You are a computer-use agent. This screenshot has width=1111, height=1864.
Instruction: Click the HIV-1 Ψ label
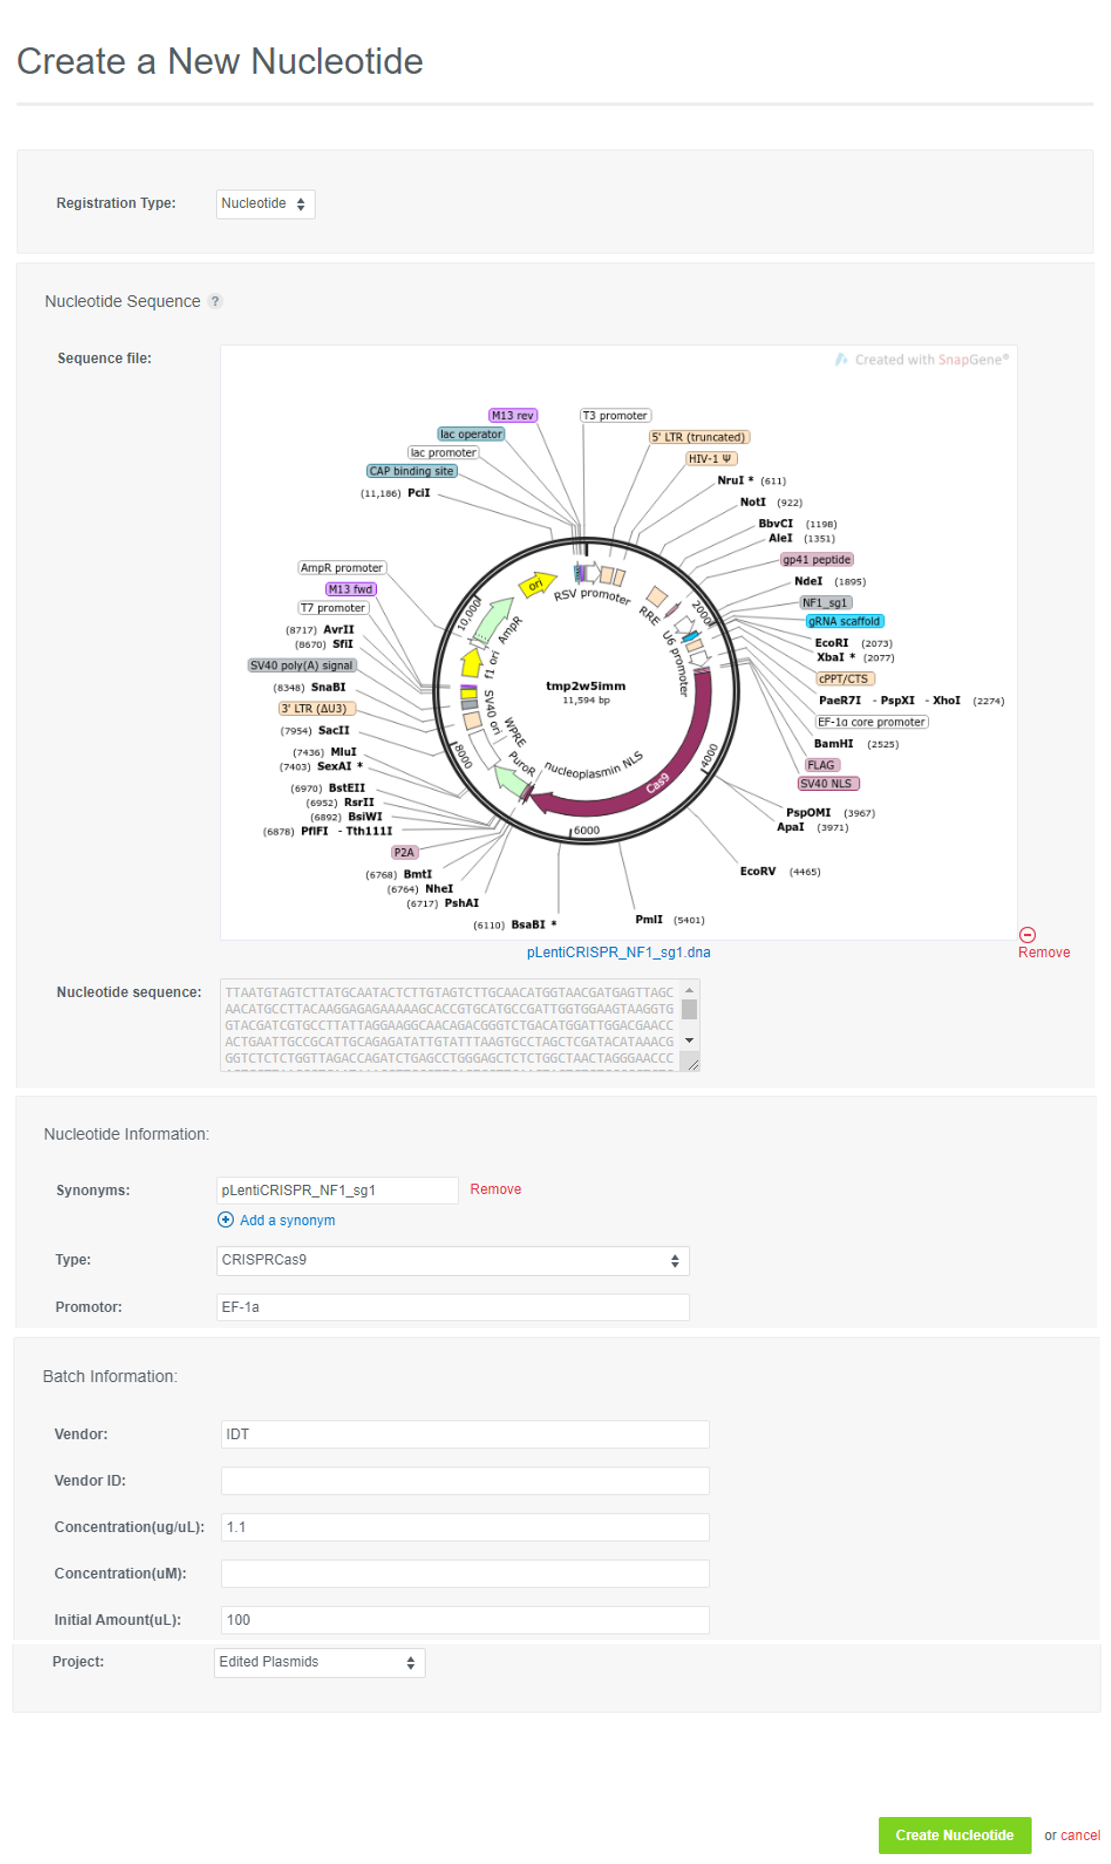711,459
